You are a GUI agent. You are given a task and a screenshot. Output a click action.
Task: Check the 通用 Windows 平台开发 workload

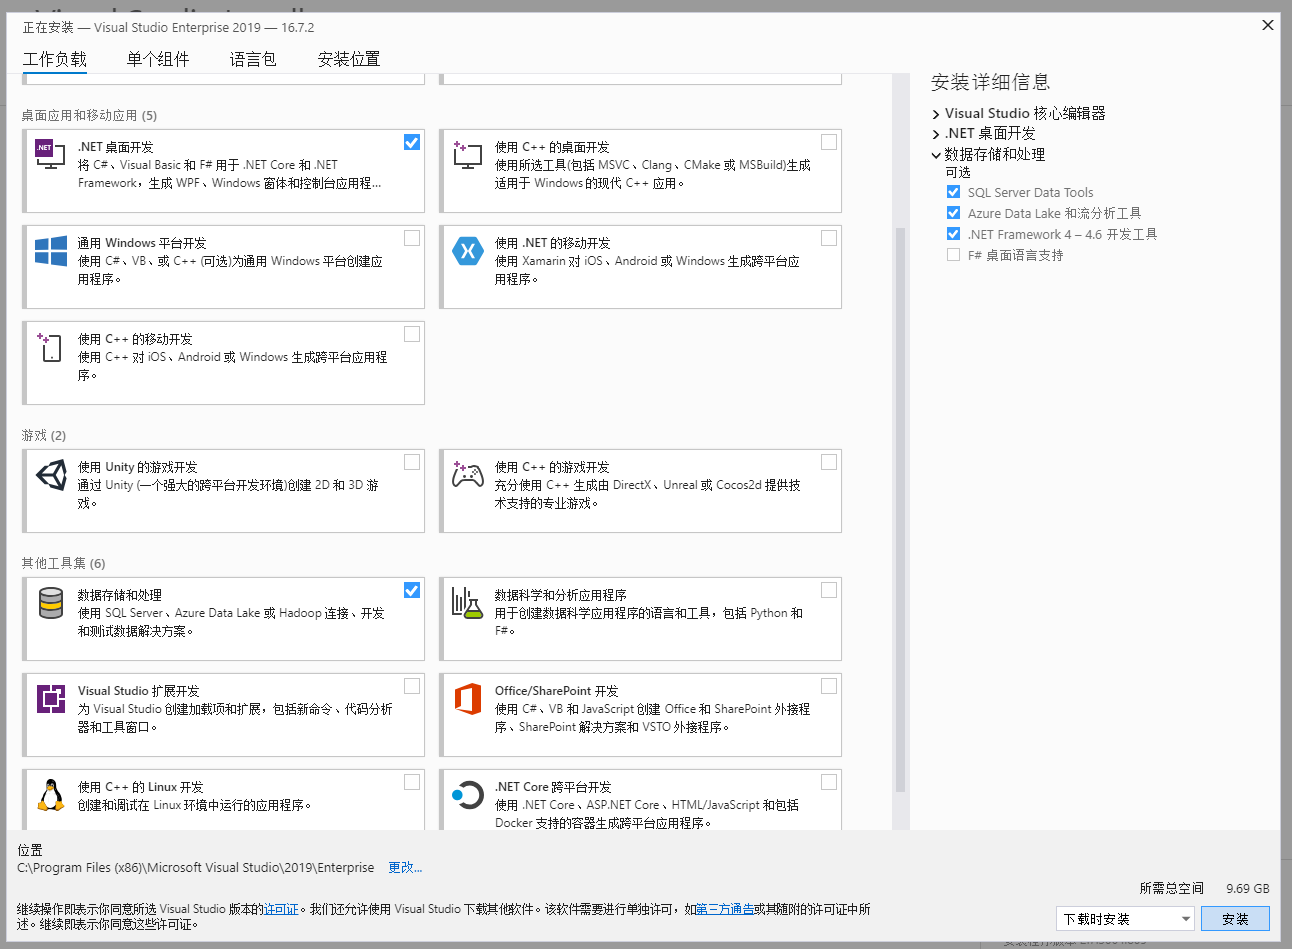(x=412, y=238)
